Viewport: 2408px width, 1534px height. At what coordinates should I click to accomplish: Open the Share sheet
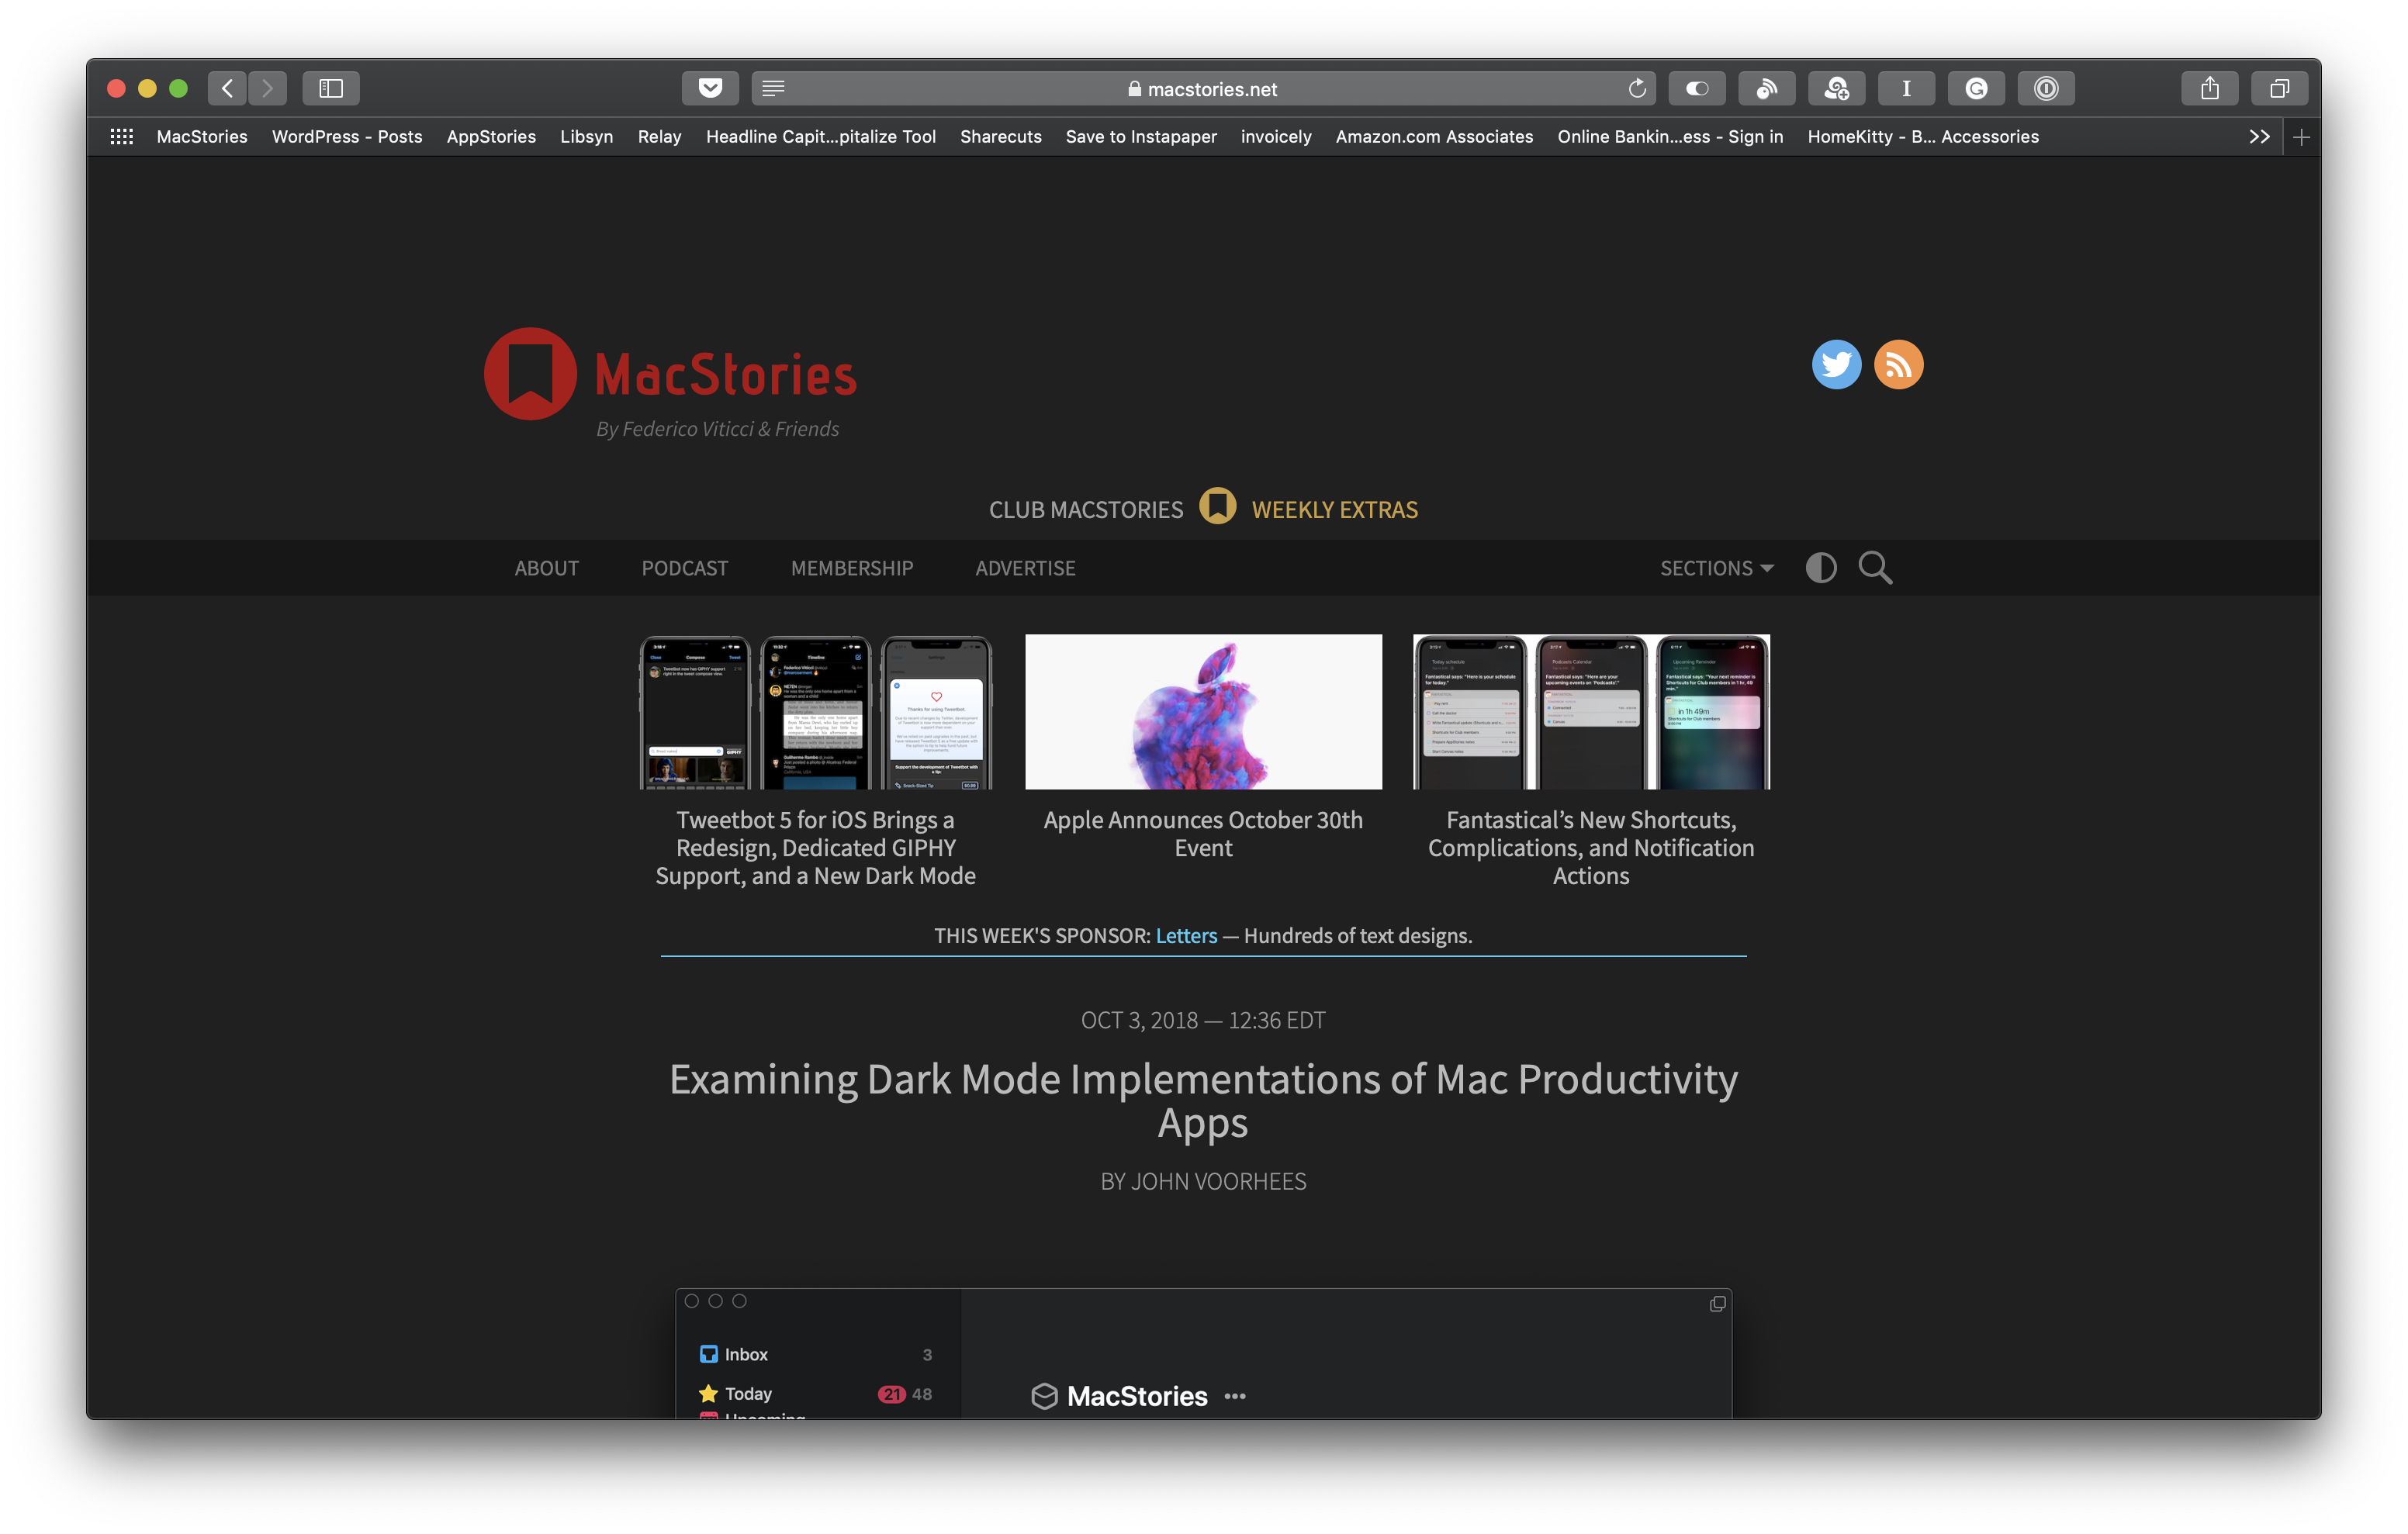tap(2210, 88)
